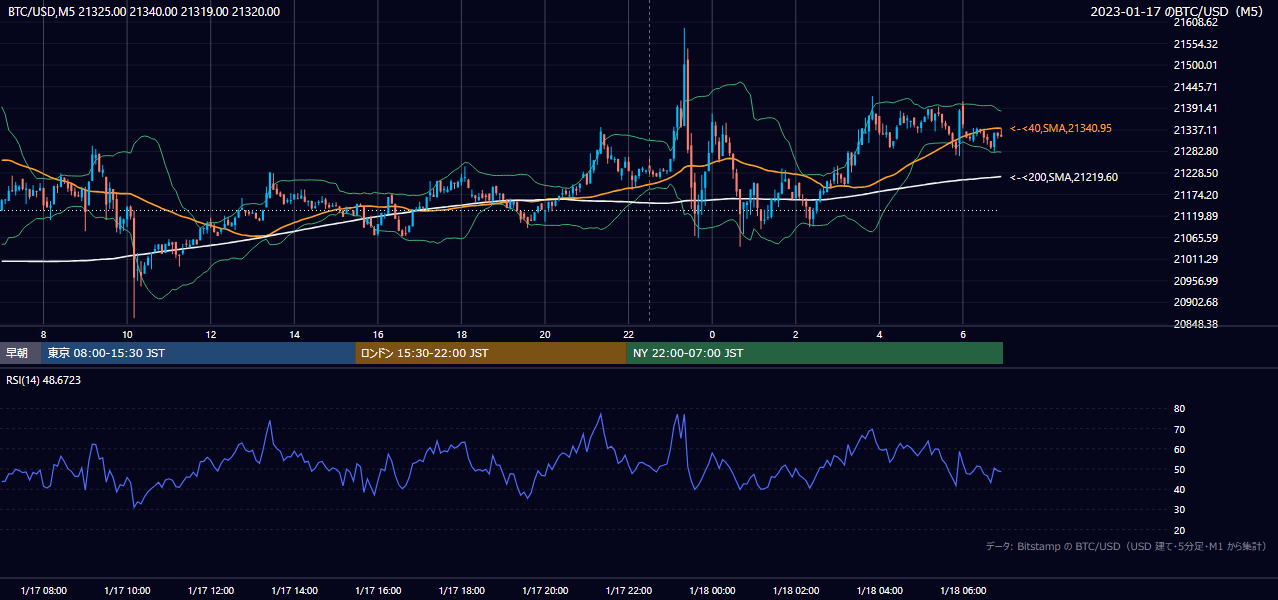The width and height of the screenshot is (1278, 600).
Task: Click the bottom time label 1/17 20:00
Action: point(544,591)
